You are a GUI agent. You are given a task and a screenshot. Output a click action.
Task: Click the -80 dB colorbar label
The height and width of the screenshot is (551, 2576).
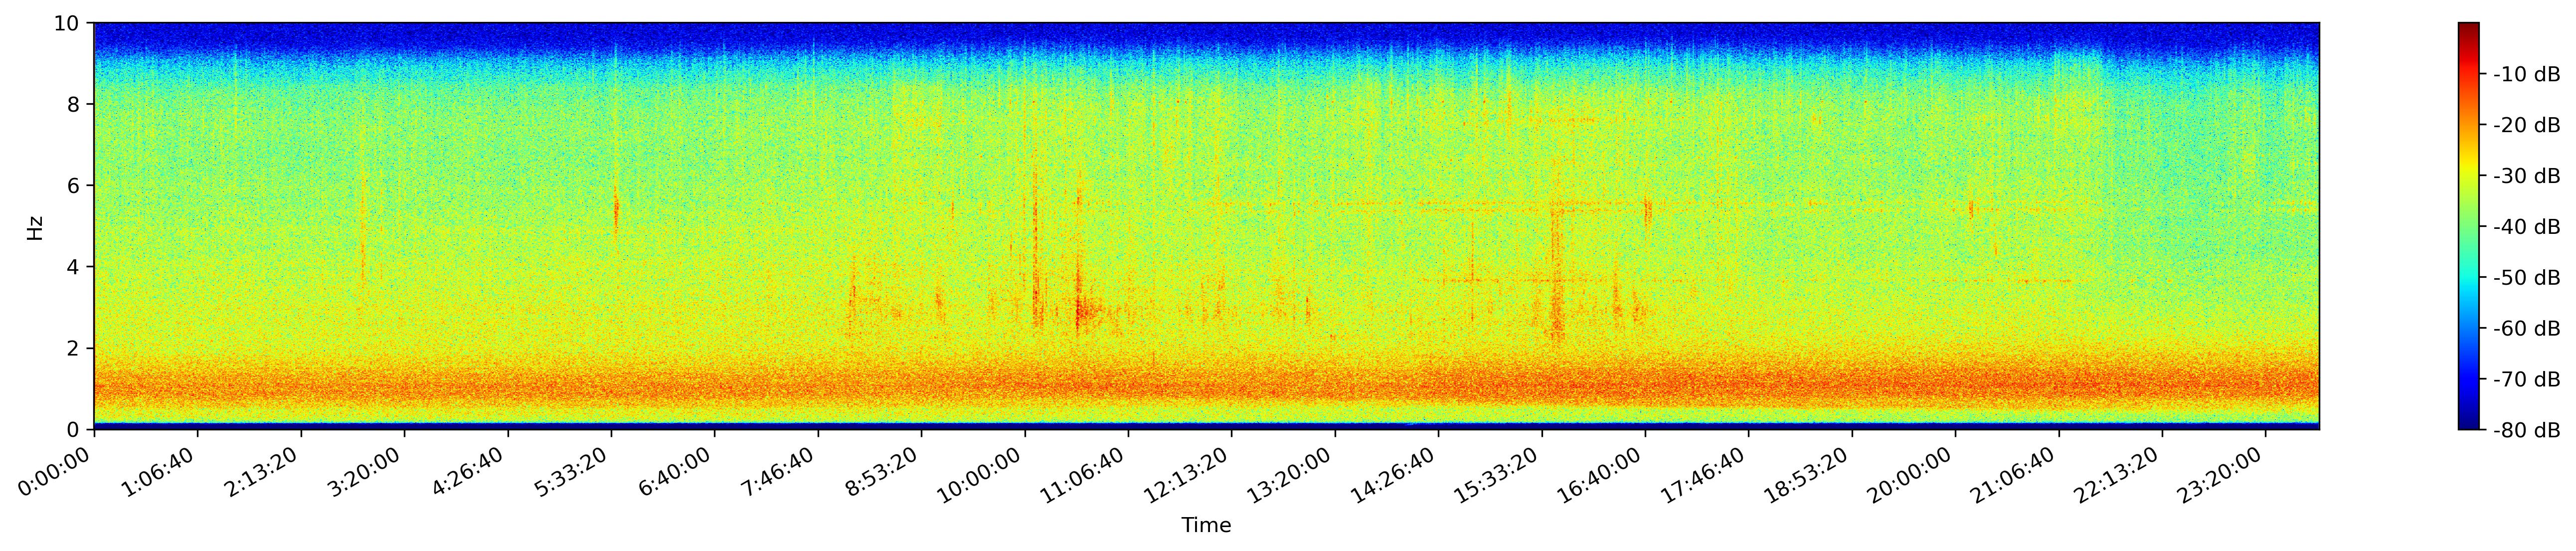2527,430
